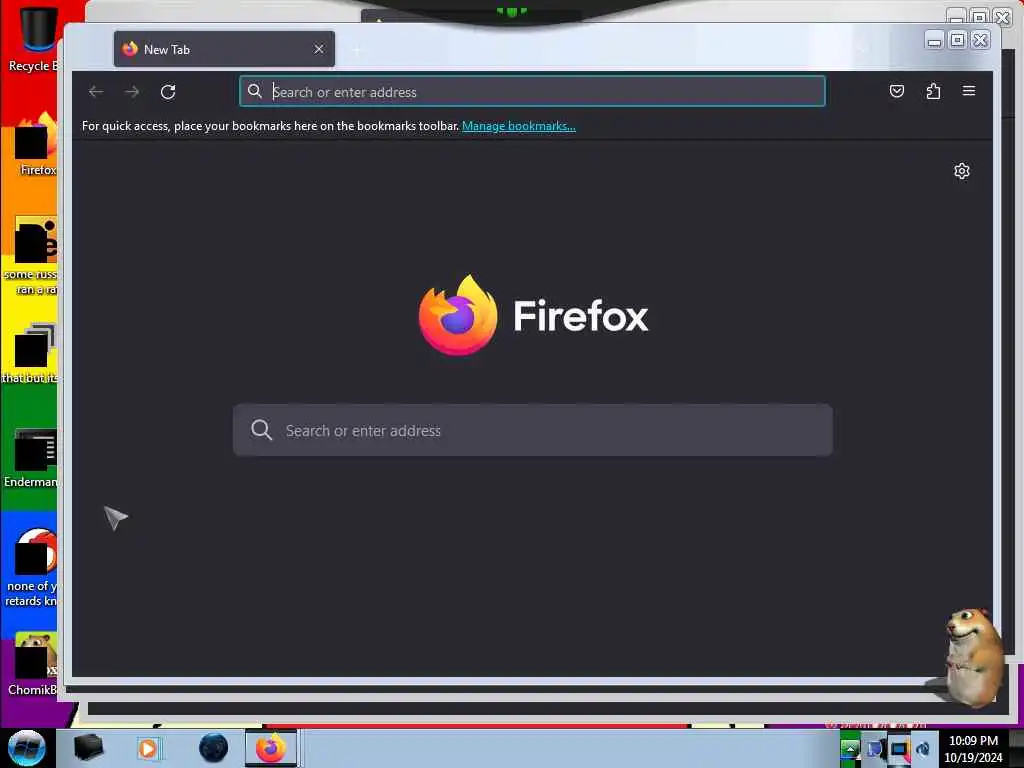Open the New Tab personalize gear

coord(961,171)
